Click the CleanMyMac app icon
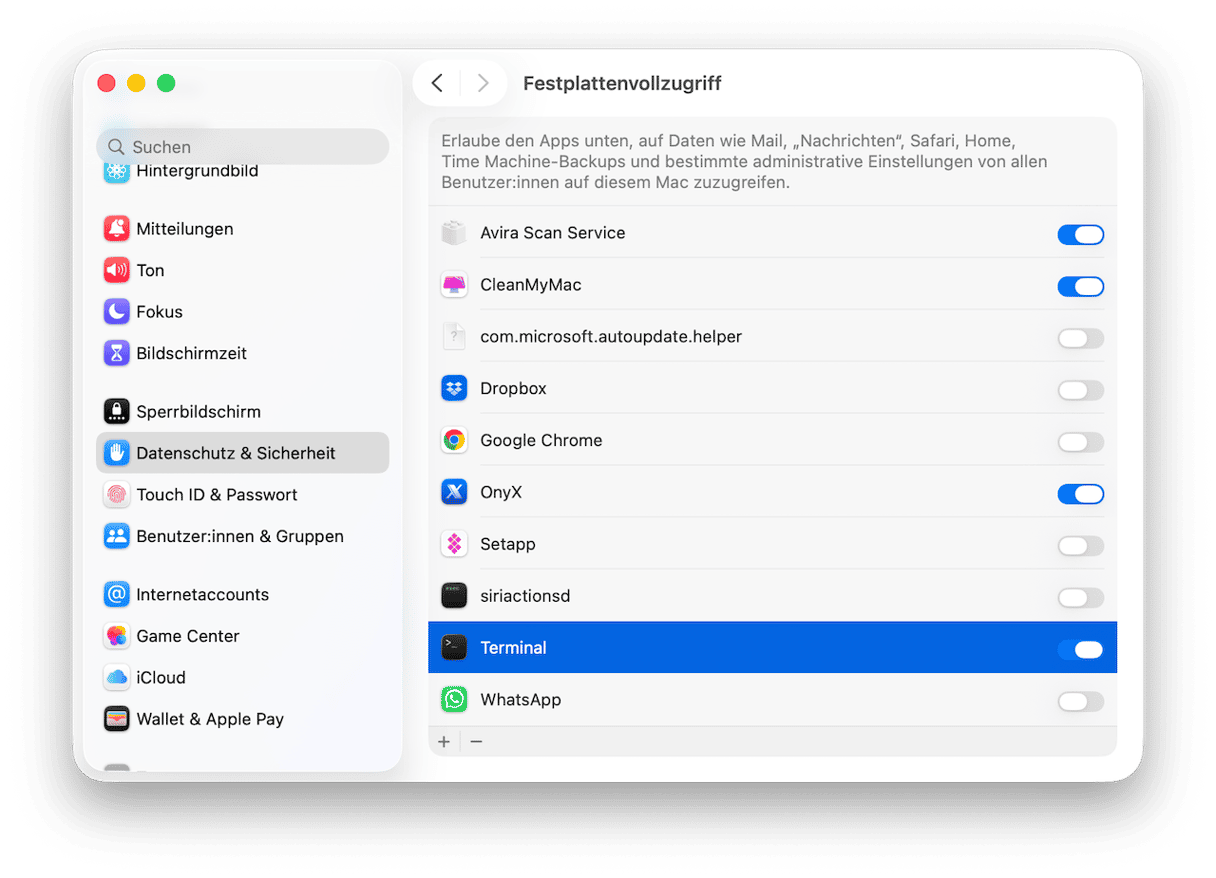Viewport: 1216px width, 878px height. (454, 285)
